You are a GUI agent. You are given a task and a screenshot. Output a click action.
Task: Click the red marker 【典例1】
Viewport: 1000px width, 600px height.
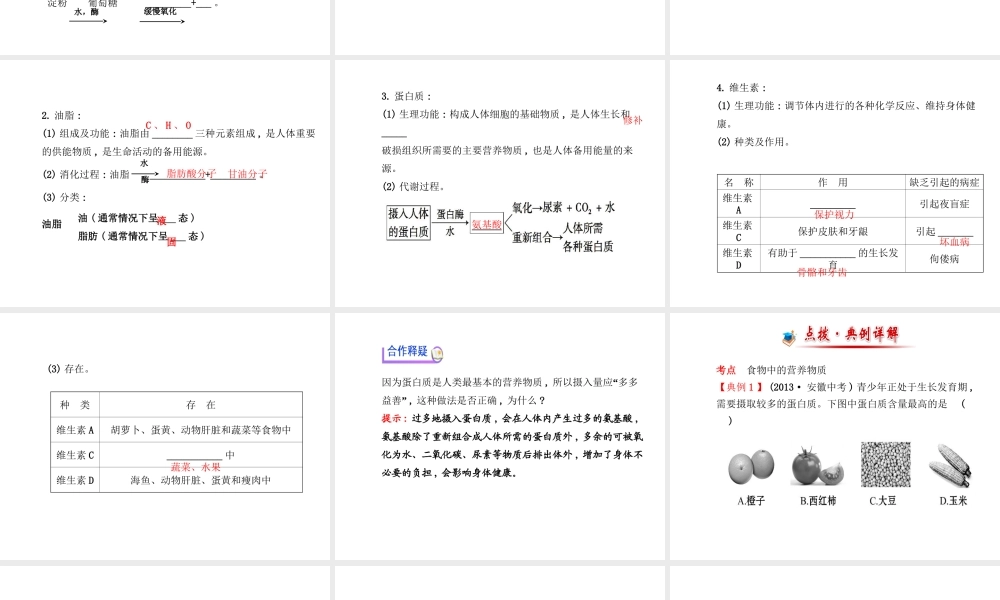tap(740, 387)
